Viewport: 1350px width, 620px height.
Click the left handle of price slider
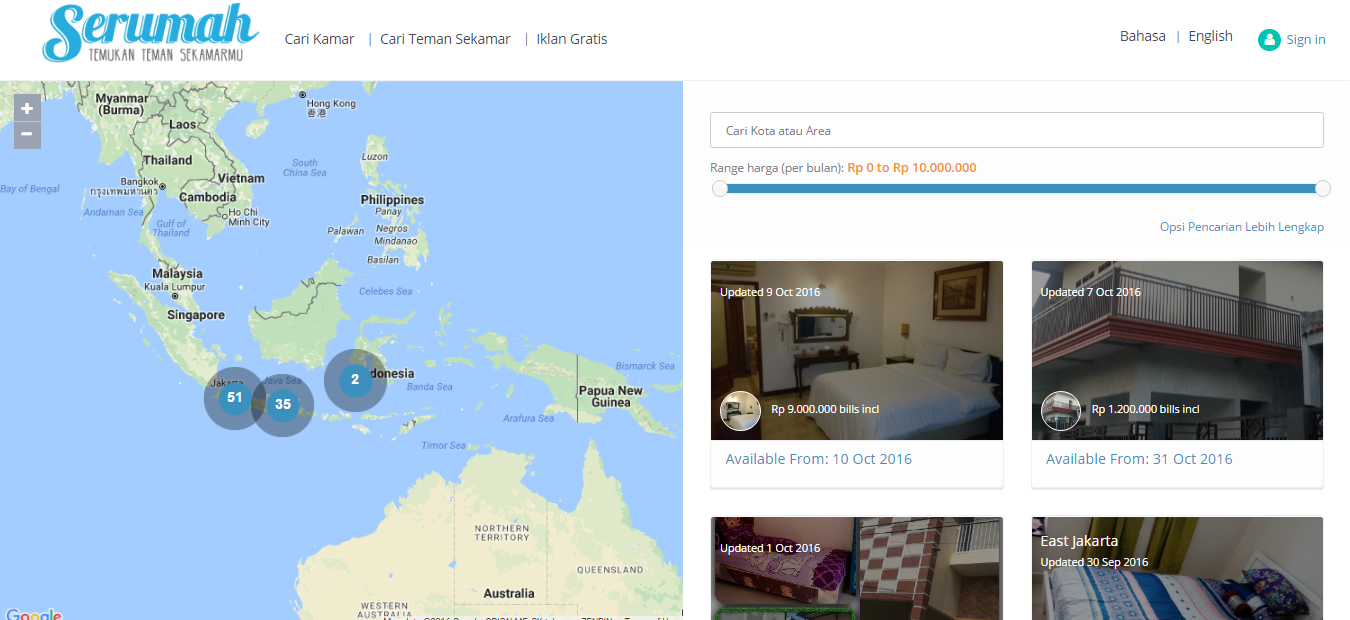[720, 189]
